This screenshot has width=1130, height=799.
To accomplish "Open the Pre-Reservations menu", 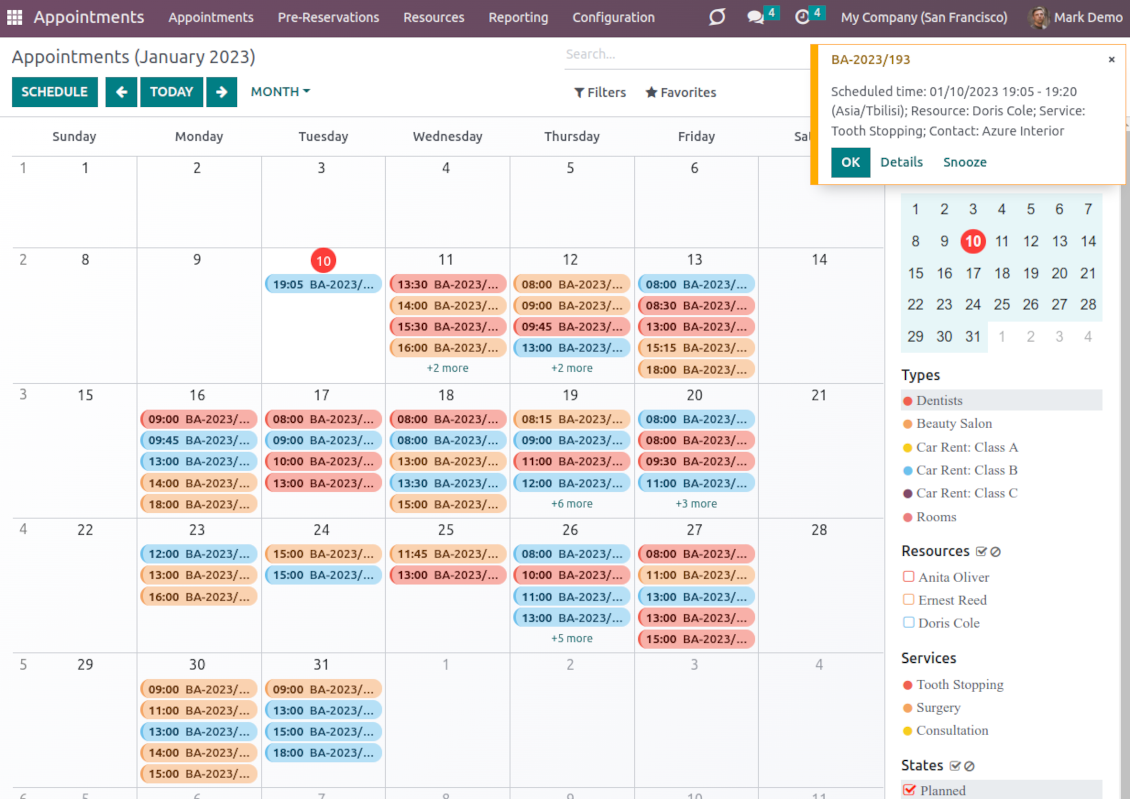I will click(328, 17).
